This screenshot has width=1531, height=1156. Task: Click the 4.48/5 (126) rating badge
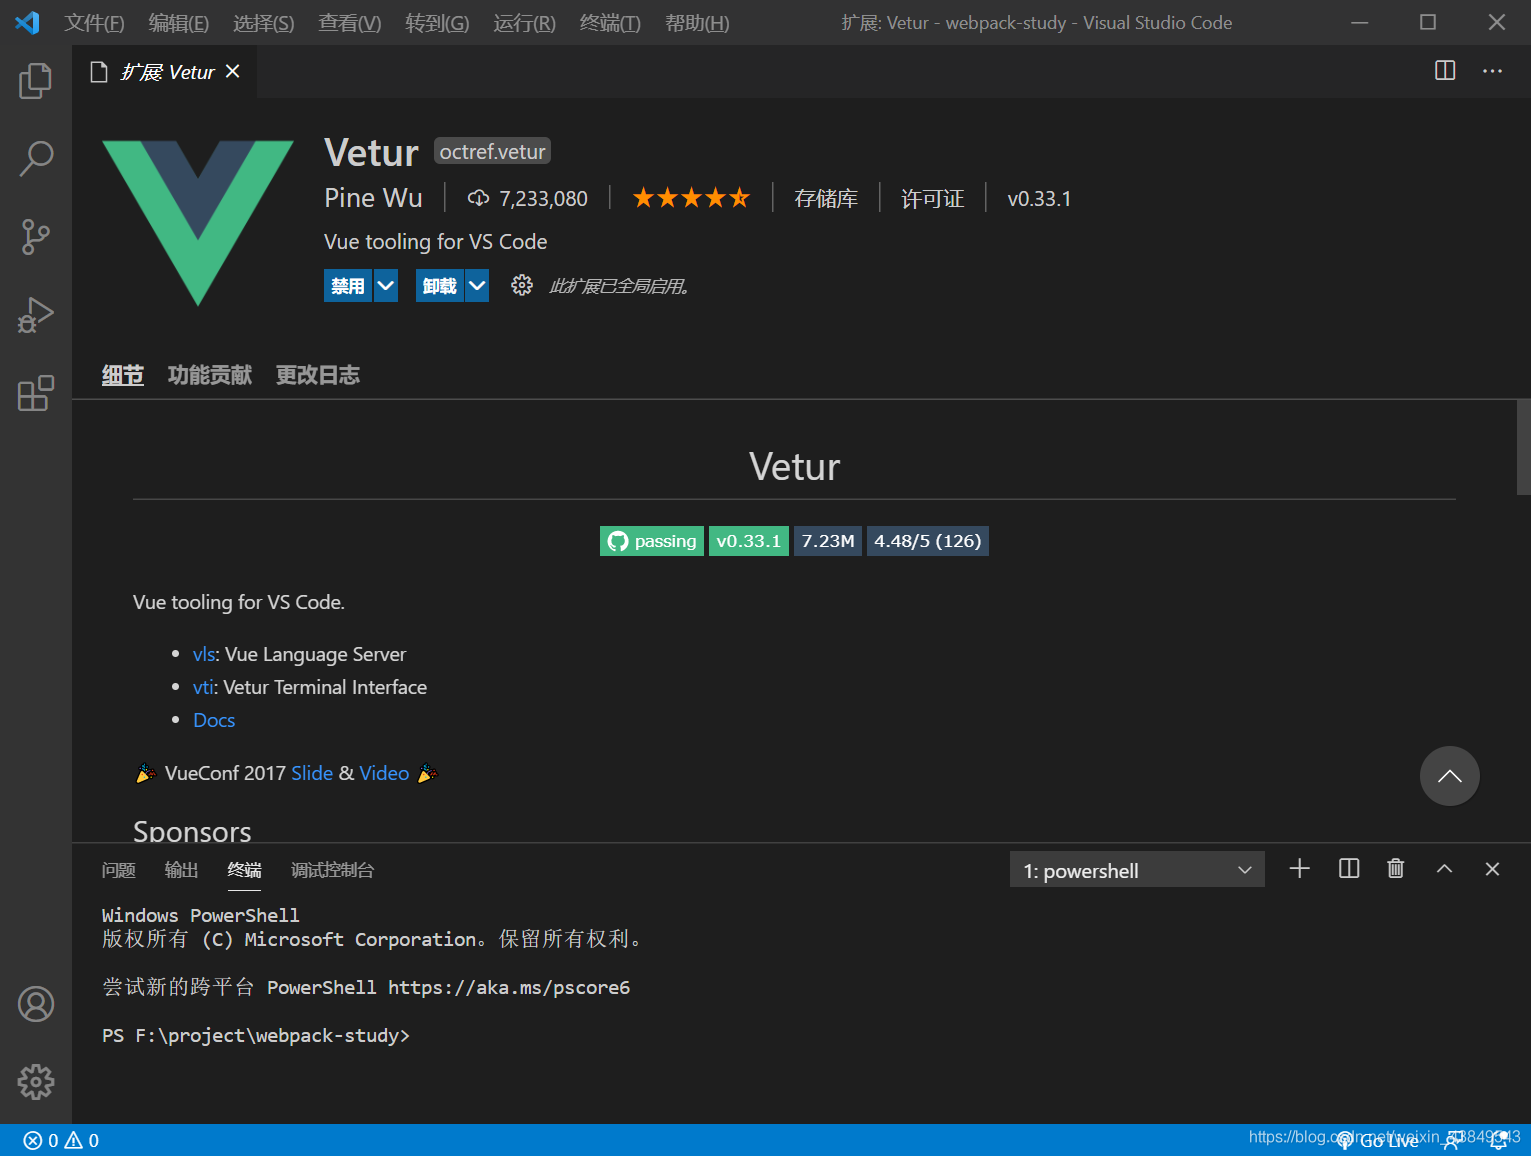(x=928, y=541)
